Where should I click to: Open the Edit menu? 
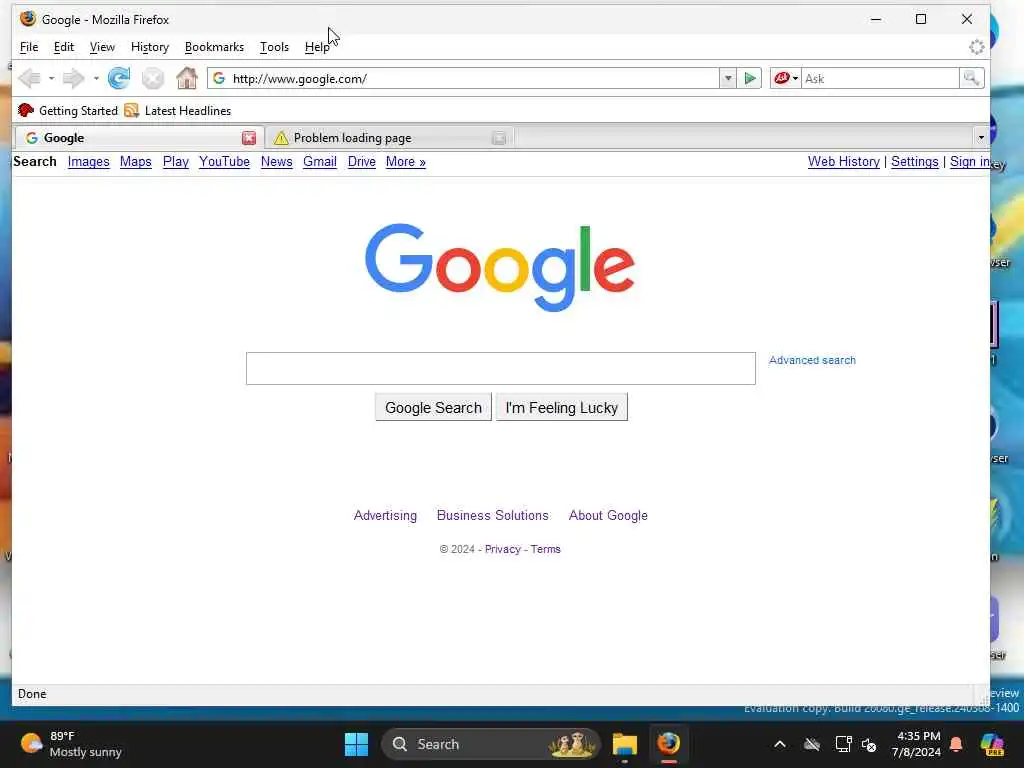point(63,47)
